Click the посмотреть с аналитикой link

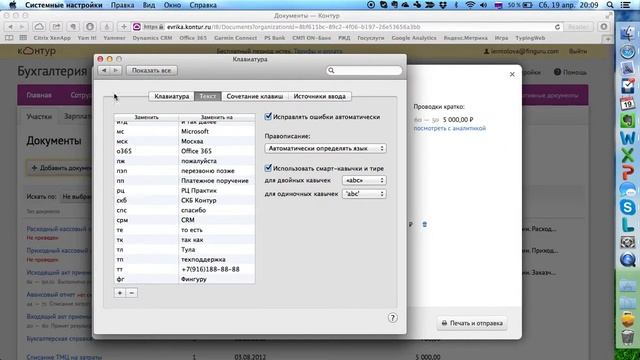point(449,128)
